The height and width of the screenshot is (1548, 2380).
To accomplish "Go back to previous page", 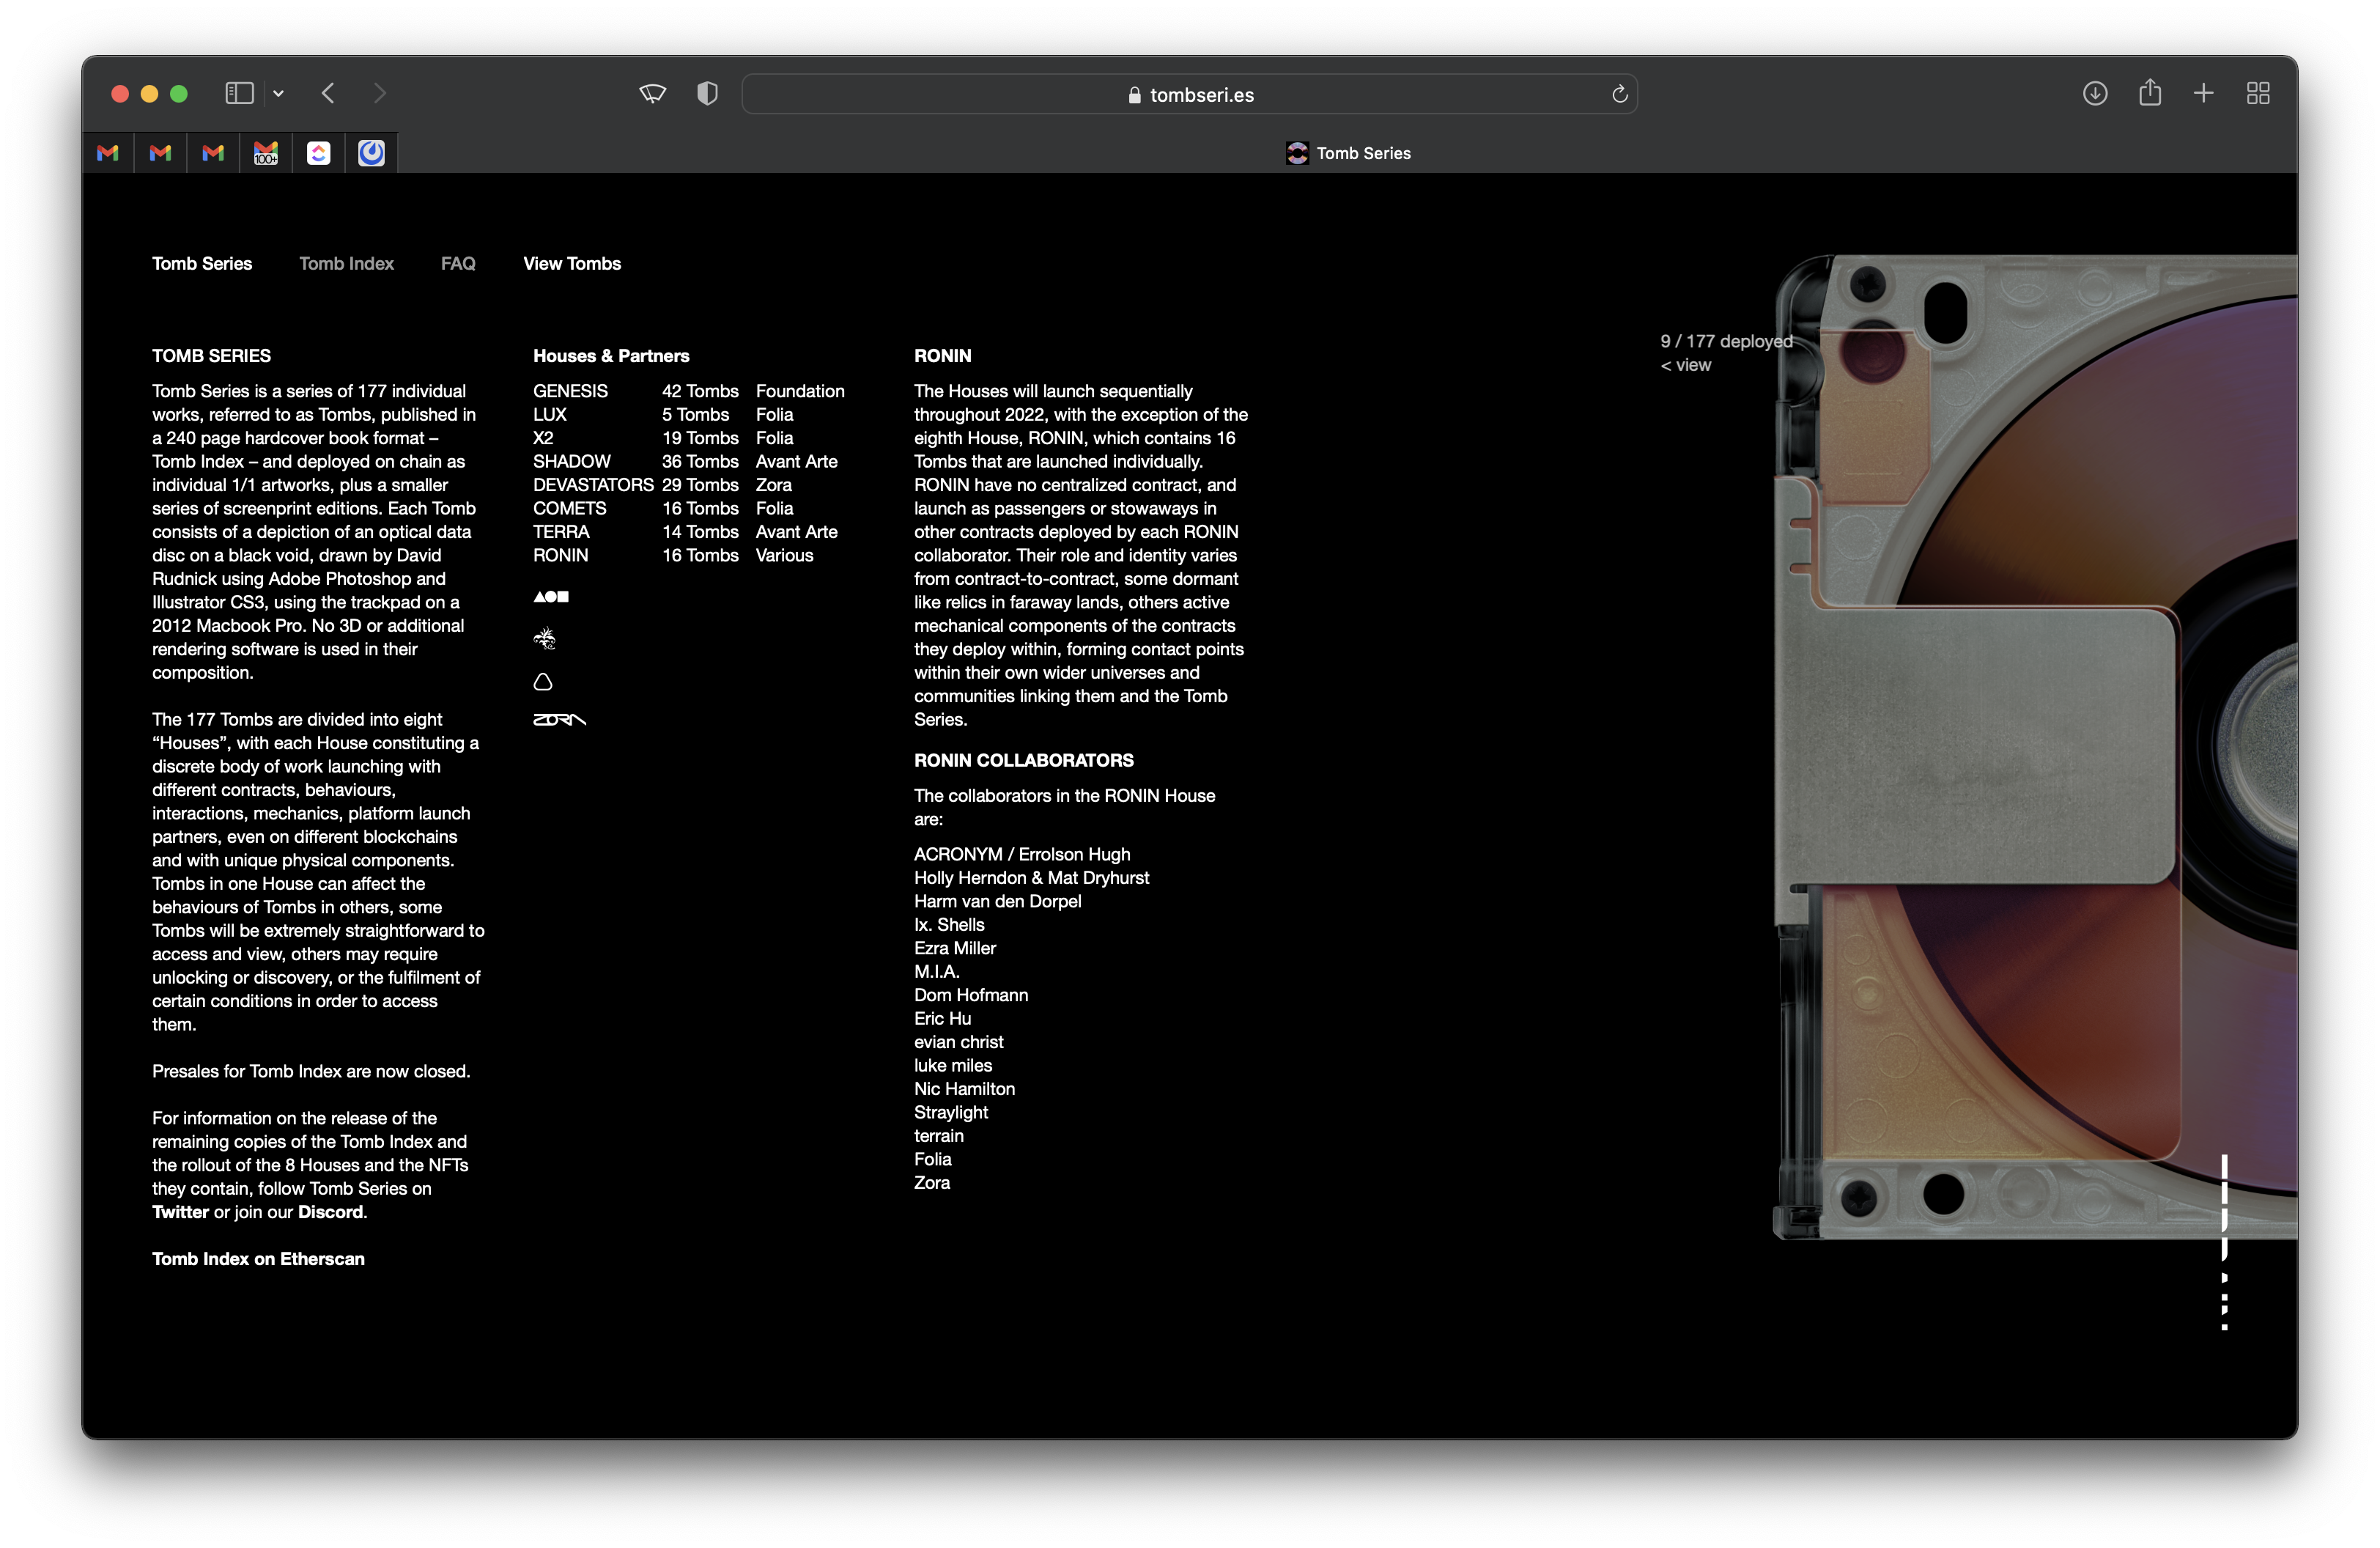I will click(328, 93).
